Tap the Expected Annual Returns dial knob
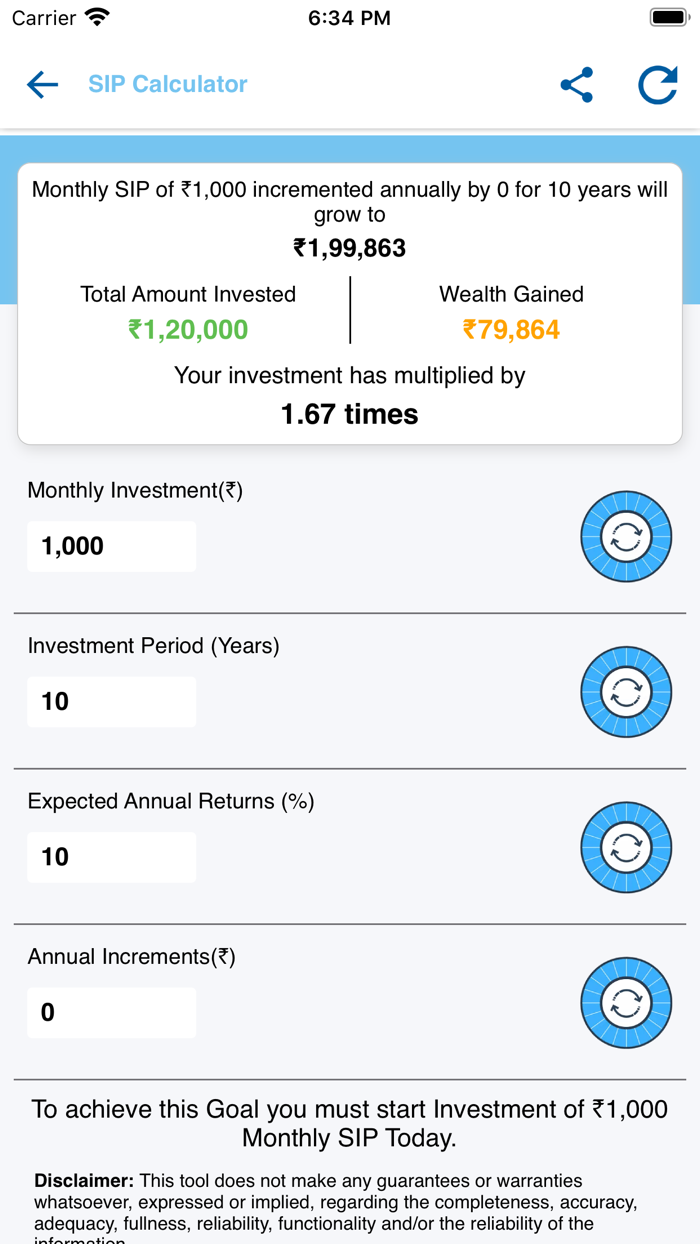This screenshot has width=700, height=1244. pos(626,848)
